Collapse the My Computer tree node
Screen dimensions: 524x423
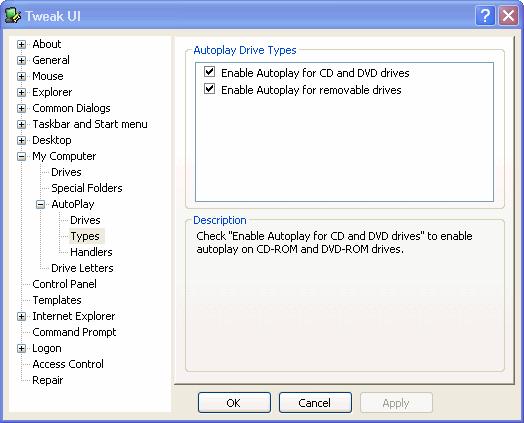point(21,156)
